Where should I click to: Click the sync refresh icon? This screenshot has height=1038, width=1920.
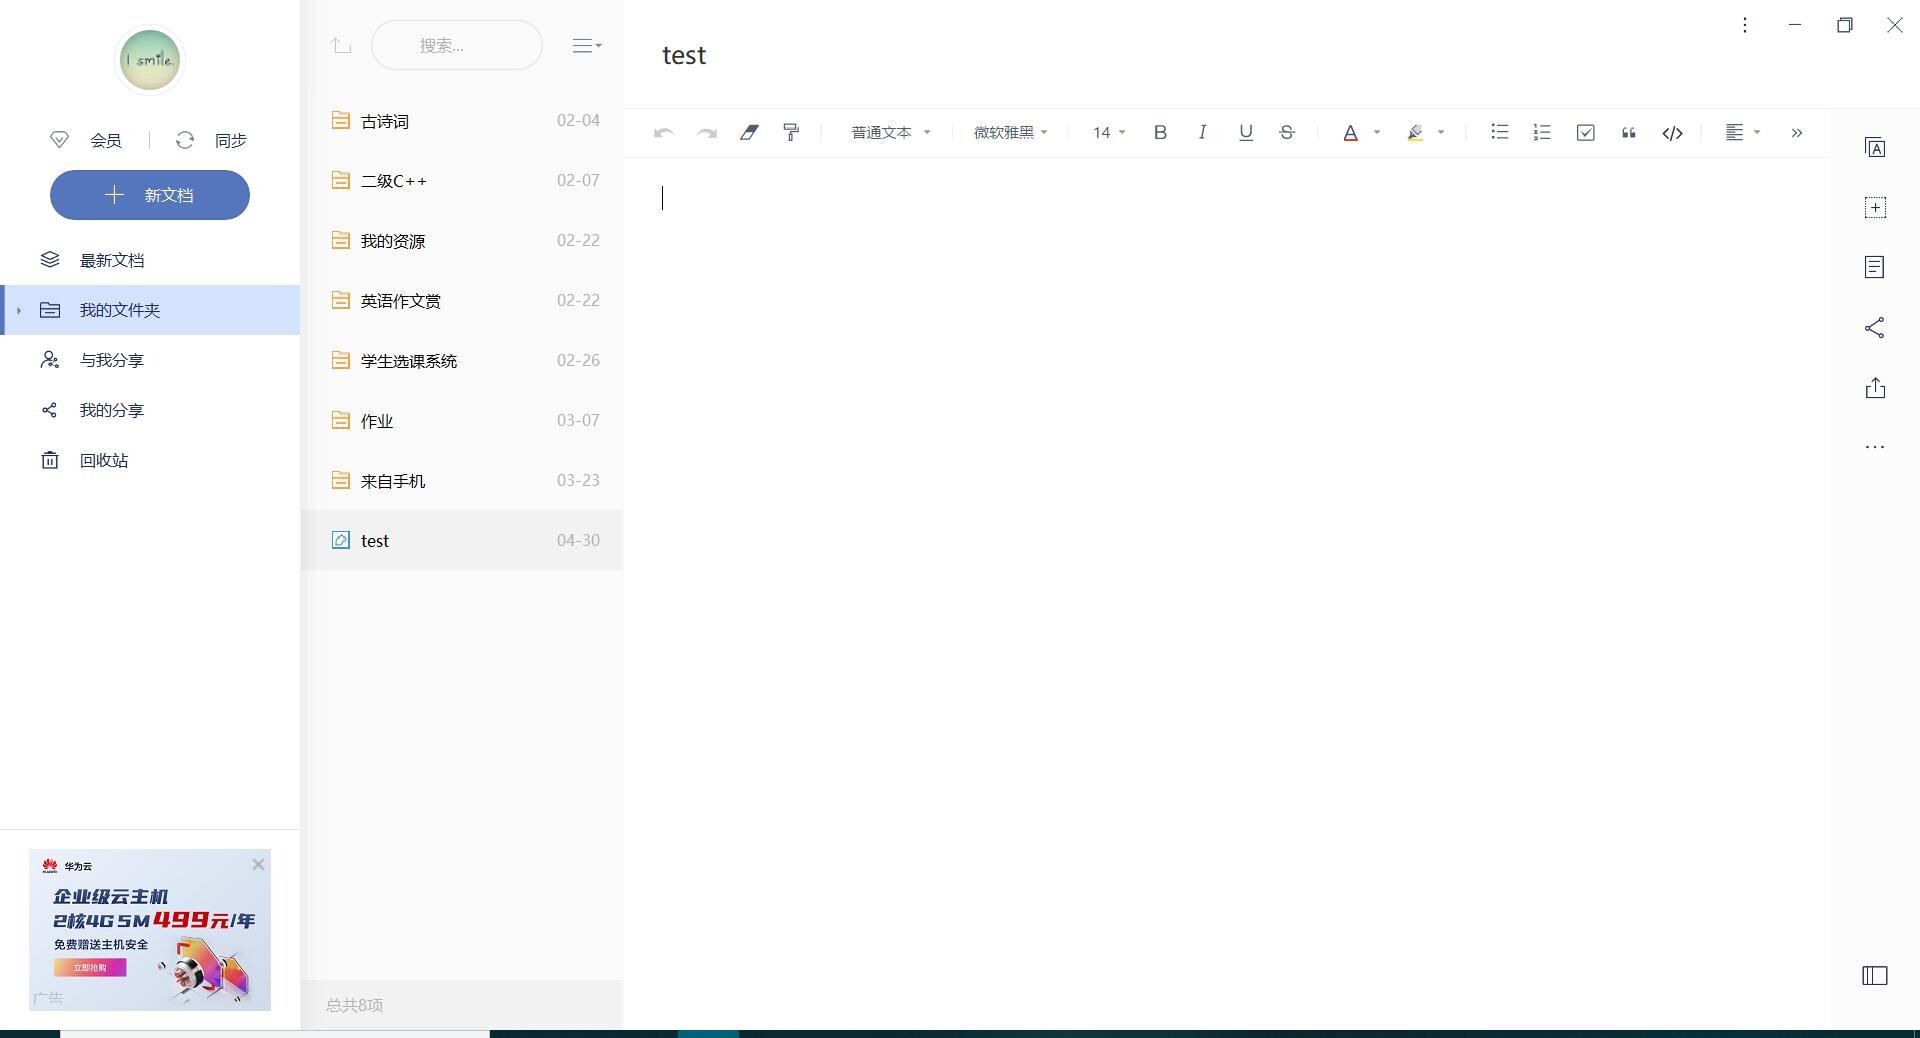coord(185,140)
